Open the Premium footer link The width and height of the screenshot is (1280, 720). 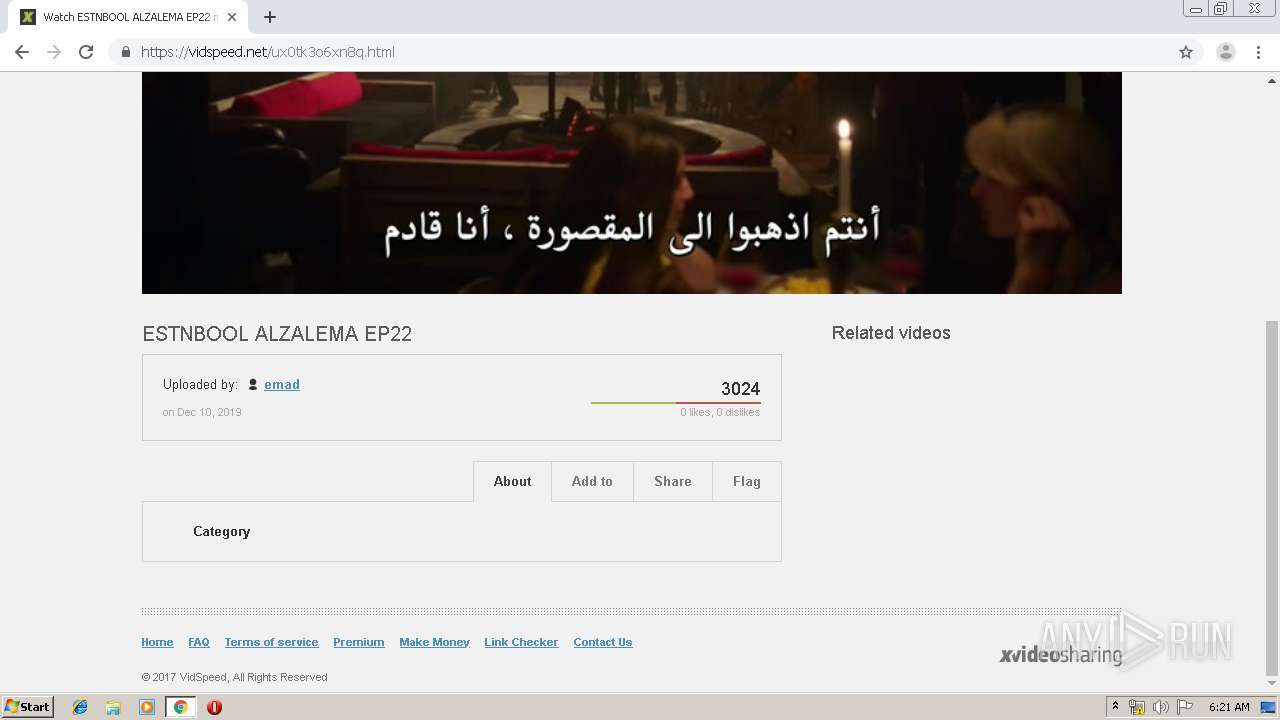[359, 642]
